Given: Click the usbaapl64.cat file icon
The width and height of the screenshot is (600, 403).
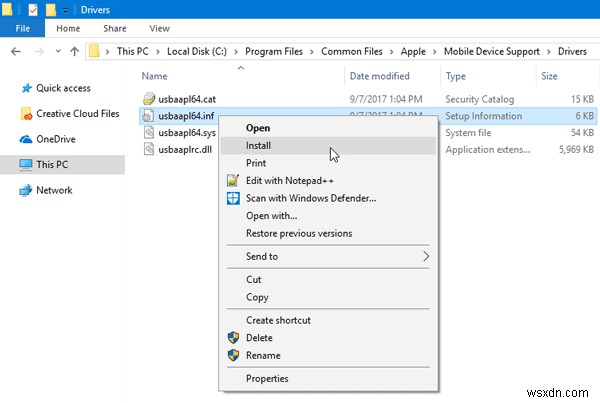Looking at the screenshot, I should (149, 99).
